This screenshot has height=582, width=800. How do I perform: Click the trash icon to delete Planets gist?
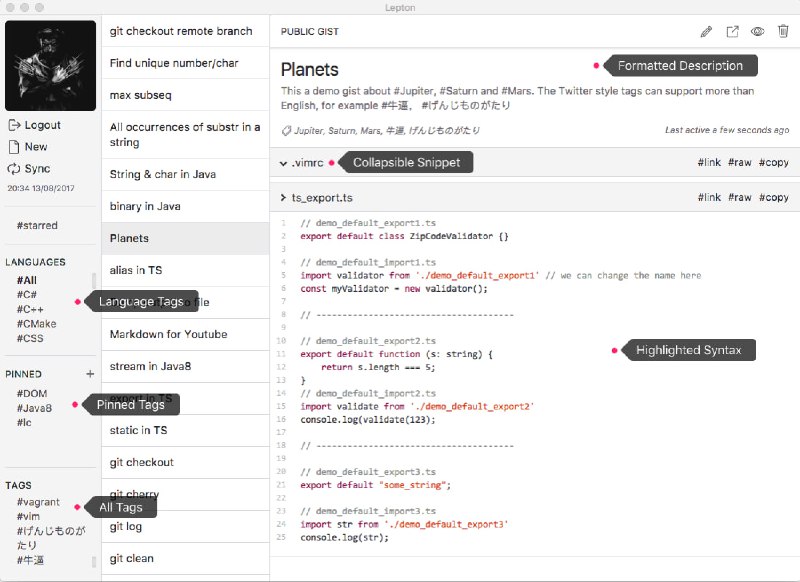[x=783, y=31]
